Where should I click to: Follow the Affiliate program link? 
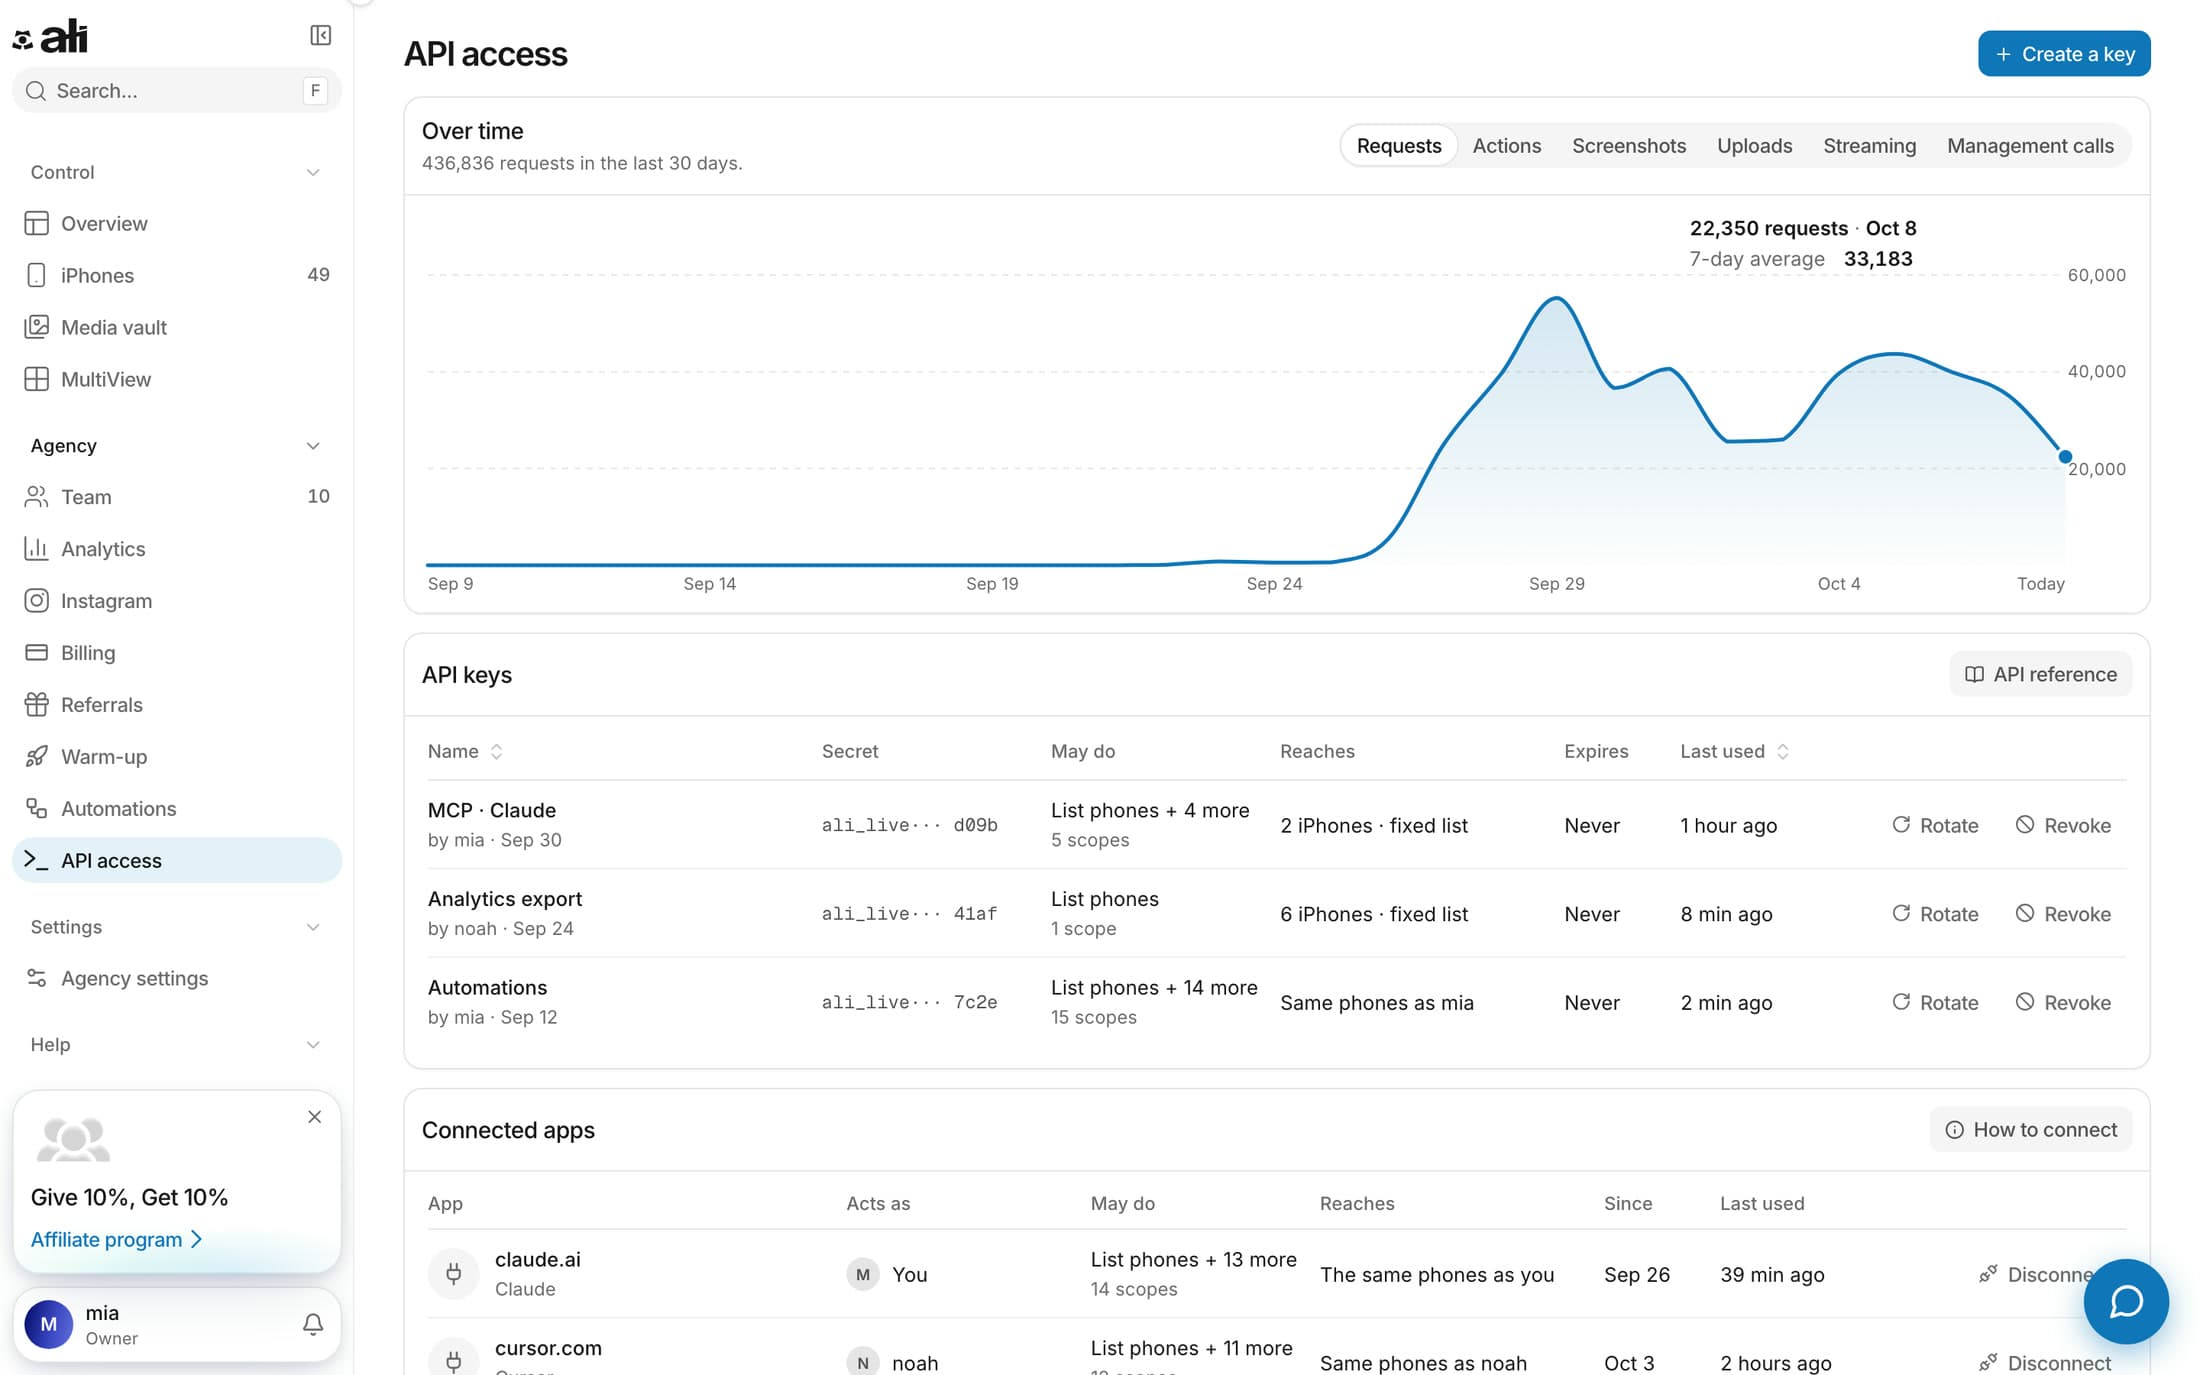[116, 1240]
